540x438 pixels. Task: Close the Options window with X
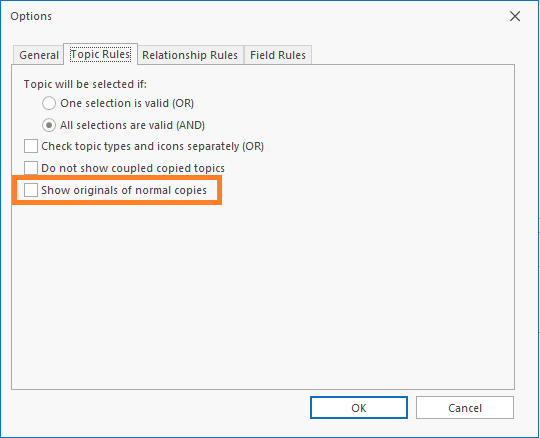click(x=515, y=16)
